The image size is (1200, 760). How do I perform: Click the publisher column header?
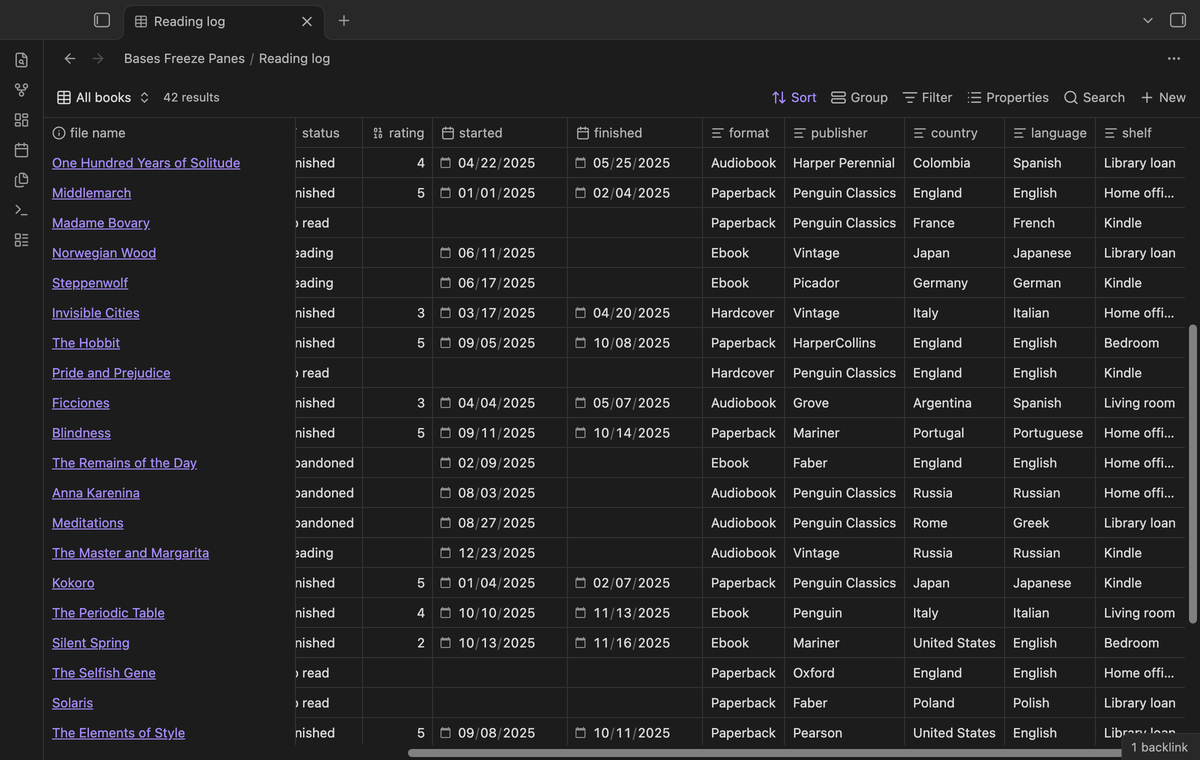tap(845, 133)
